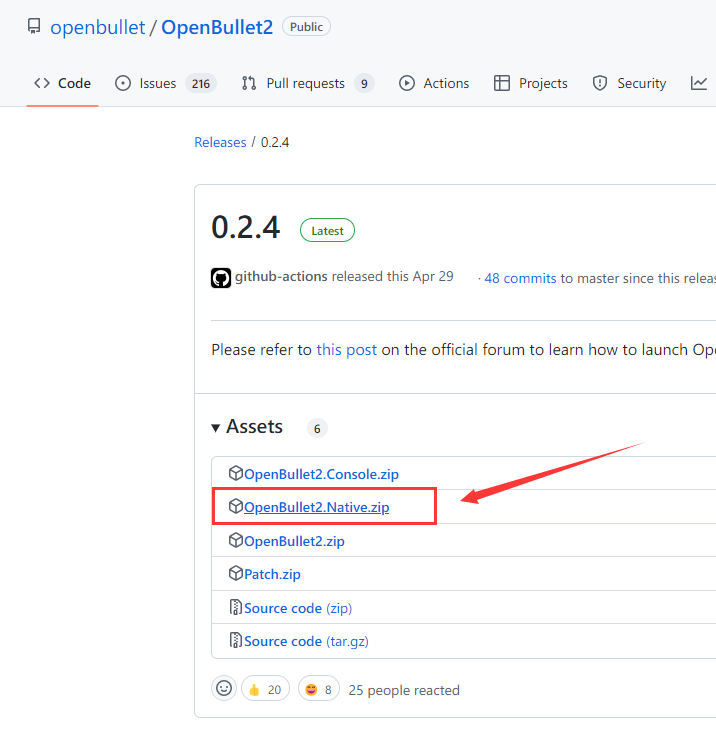Open the 48 commits link
Image resolution: width=716 pixels, height=744 pixels.
pyautogui.click(x=520, y=278)
